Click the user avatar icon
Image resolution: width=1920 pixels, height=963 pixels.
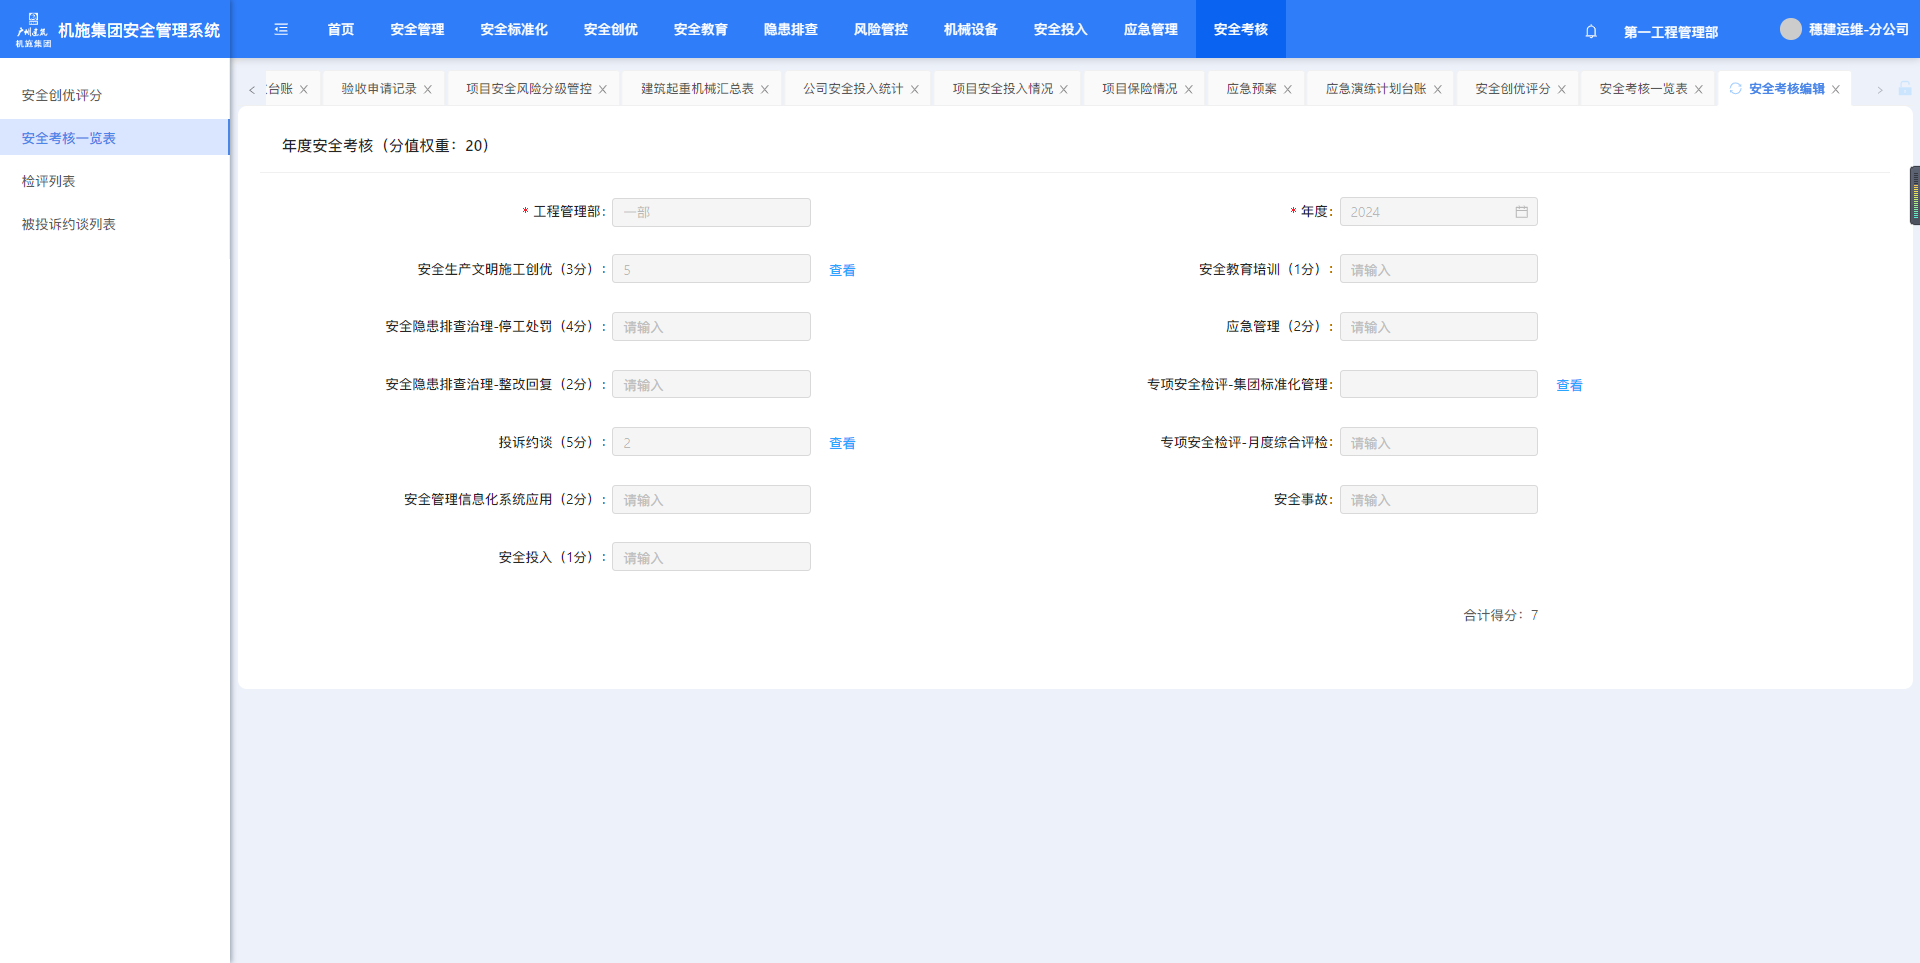point(1790,29)
